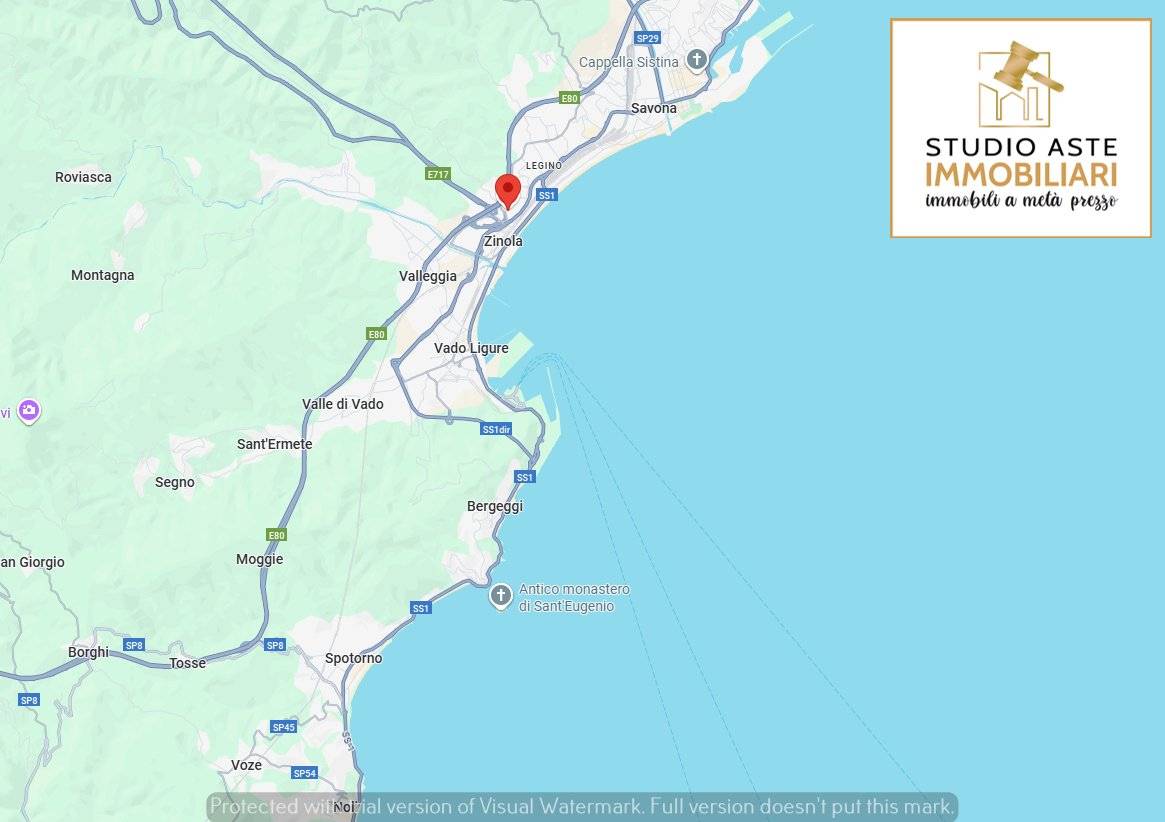Click the Montagna locality label

(103, 275)
